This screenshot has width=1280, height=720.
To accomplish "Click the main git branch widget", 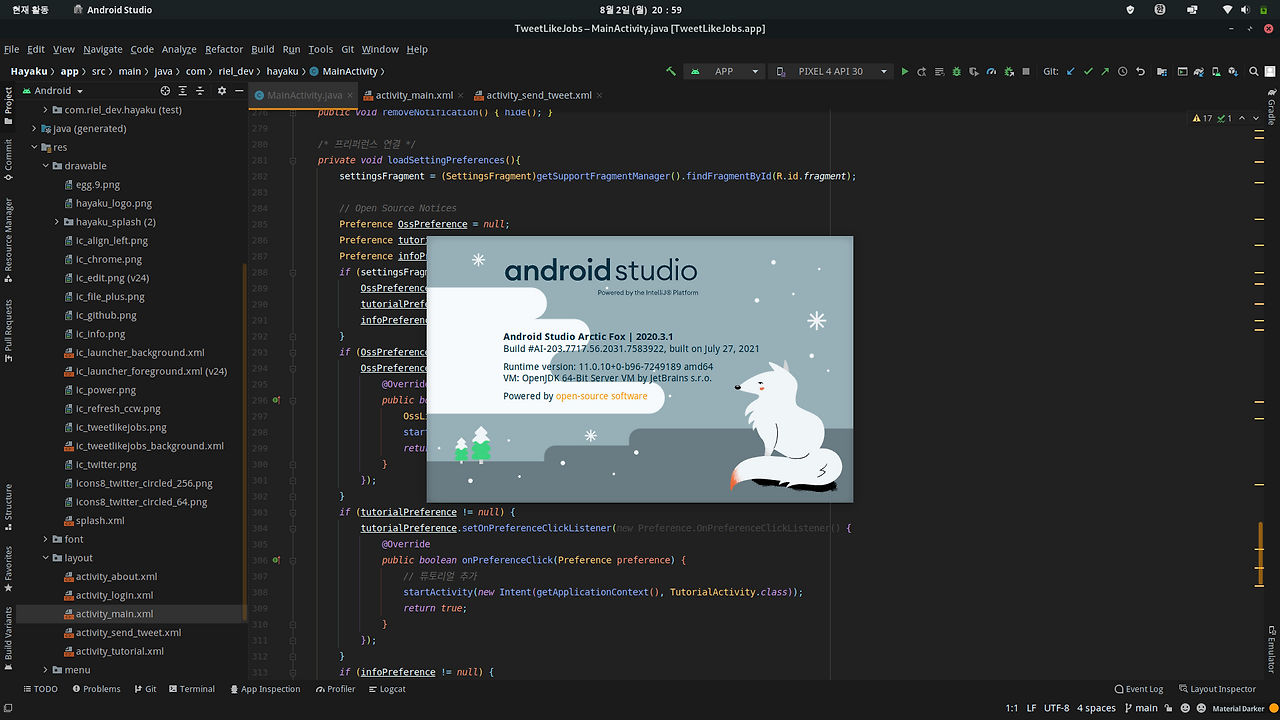I will click(x=1140, y=708).
